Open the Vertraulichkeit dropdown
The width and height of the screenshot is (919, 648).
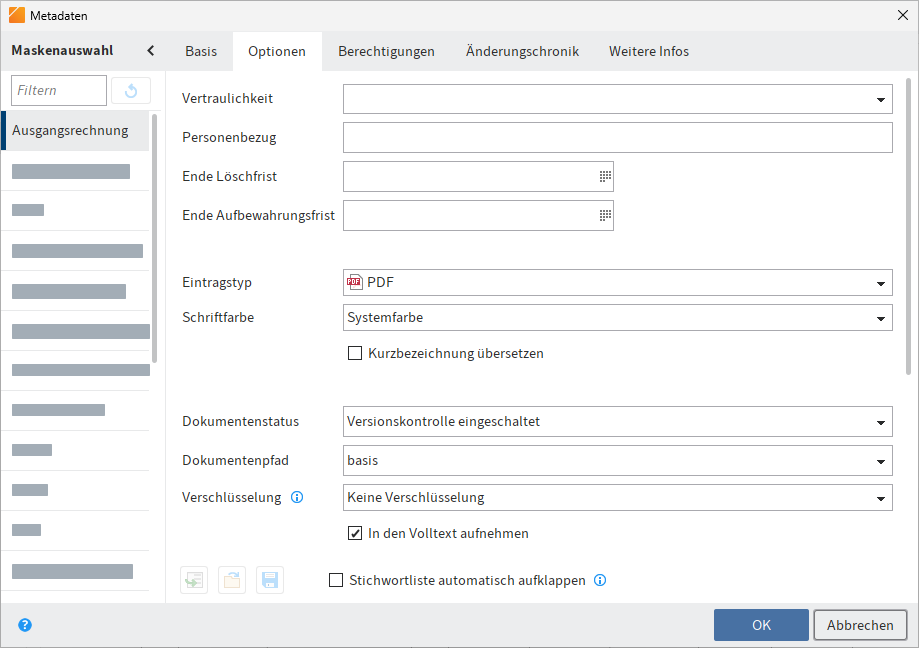pos(880,98)
